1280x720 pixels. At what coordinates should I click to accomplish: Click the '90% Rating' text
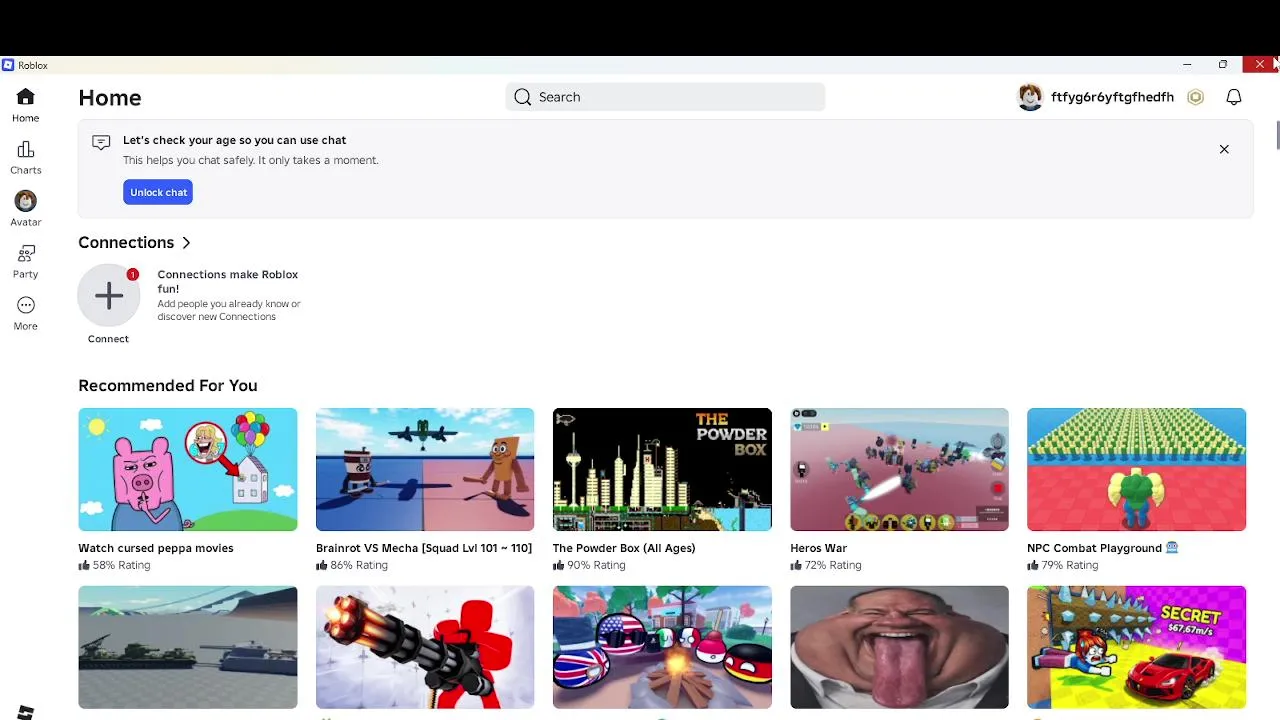[x=596, y=565]
